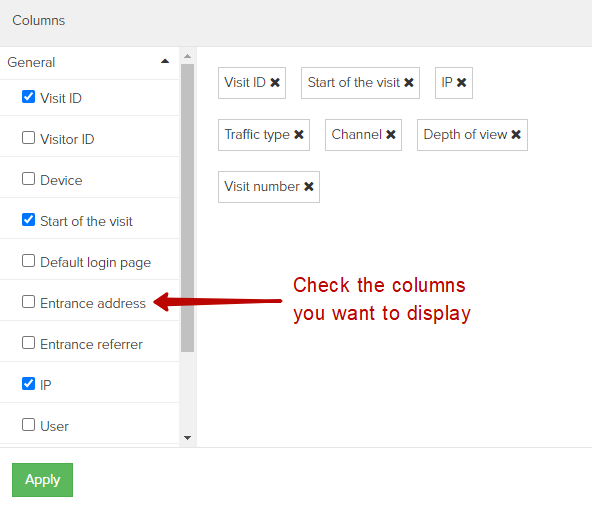Remove the Depth of view tag
This screenshot has width=592, height=508.
(516, 134)
